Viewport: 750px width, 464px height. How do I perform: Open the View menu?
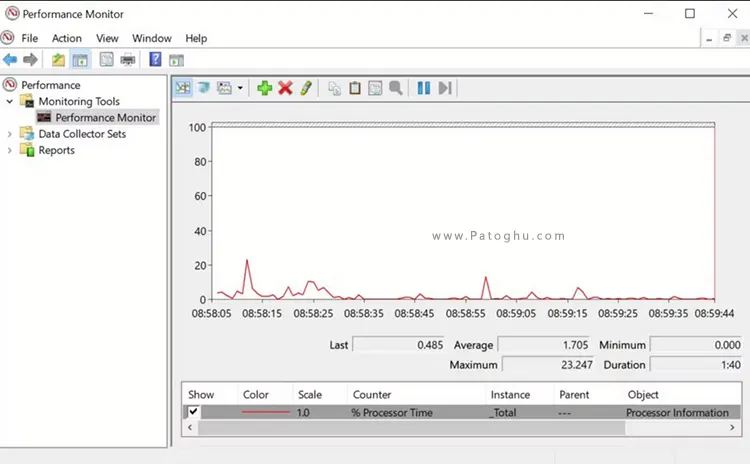pyautogui.click(x=107, y=38)
